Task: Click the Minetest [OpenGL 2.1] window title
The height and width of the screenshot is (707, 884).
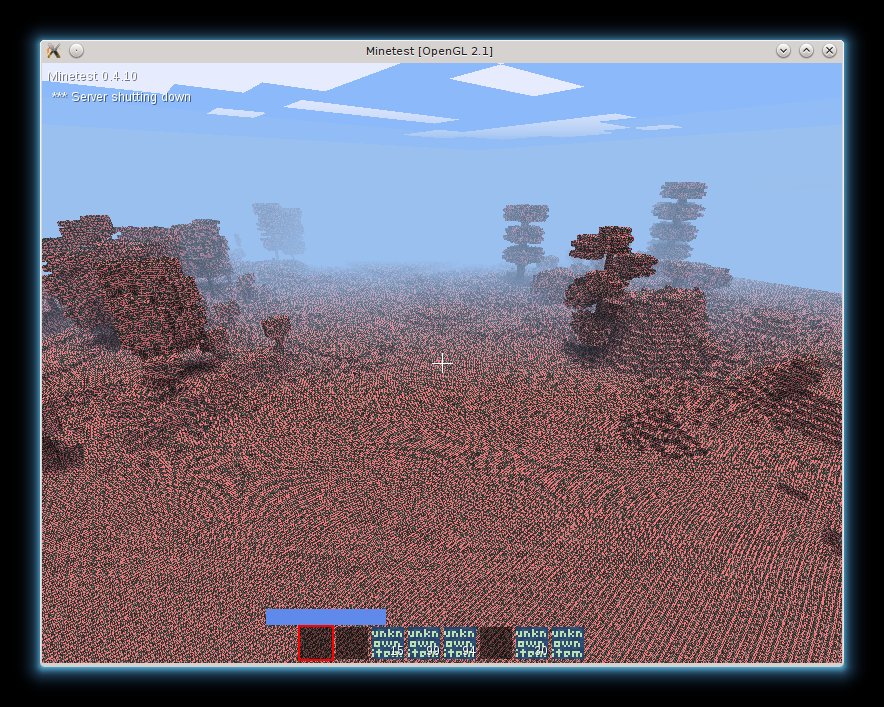Action: point(429,51)
